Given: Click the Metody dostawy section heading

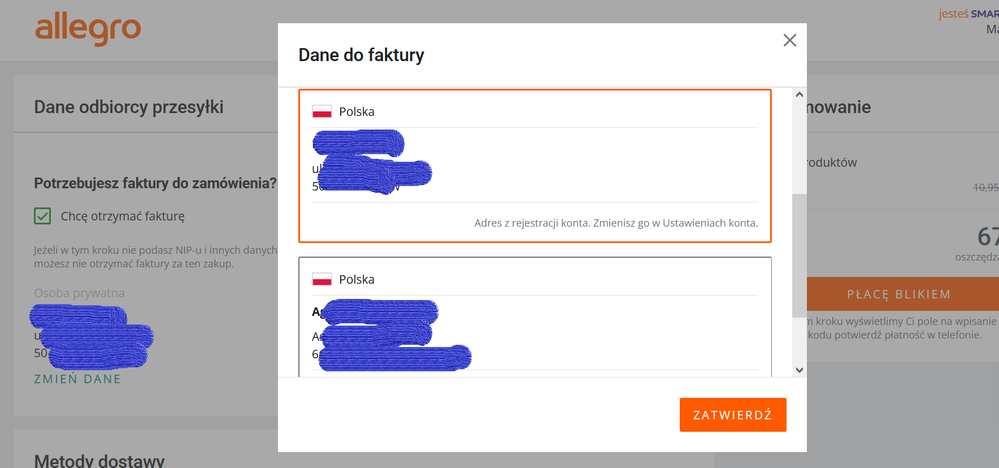Looking at the screenshot, I should (x=99, y=460).
